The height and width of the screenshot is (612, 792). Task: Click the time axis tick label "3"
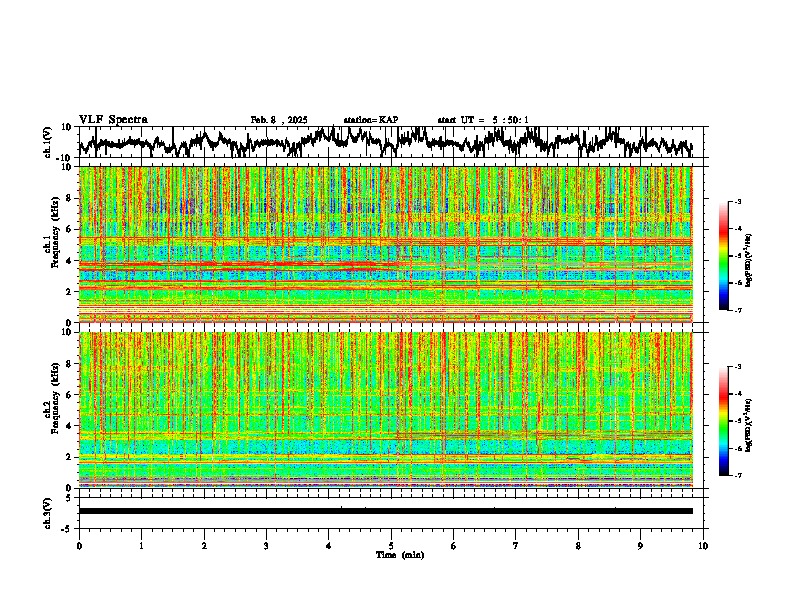click(266, 546)
